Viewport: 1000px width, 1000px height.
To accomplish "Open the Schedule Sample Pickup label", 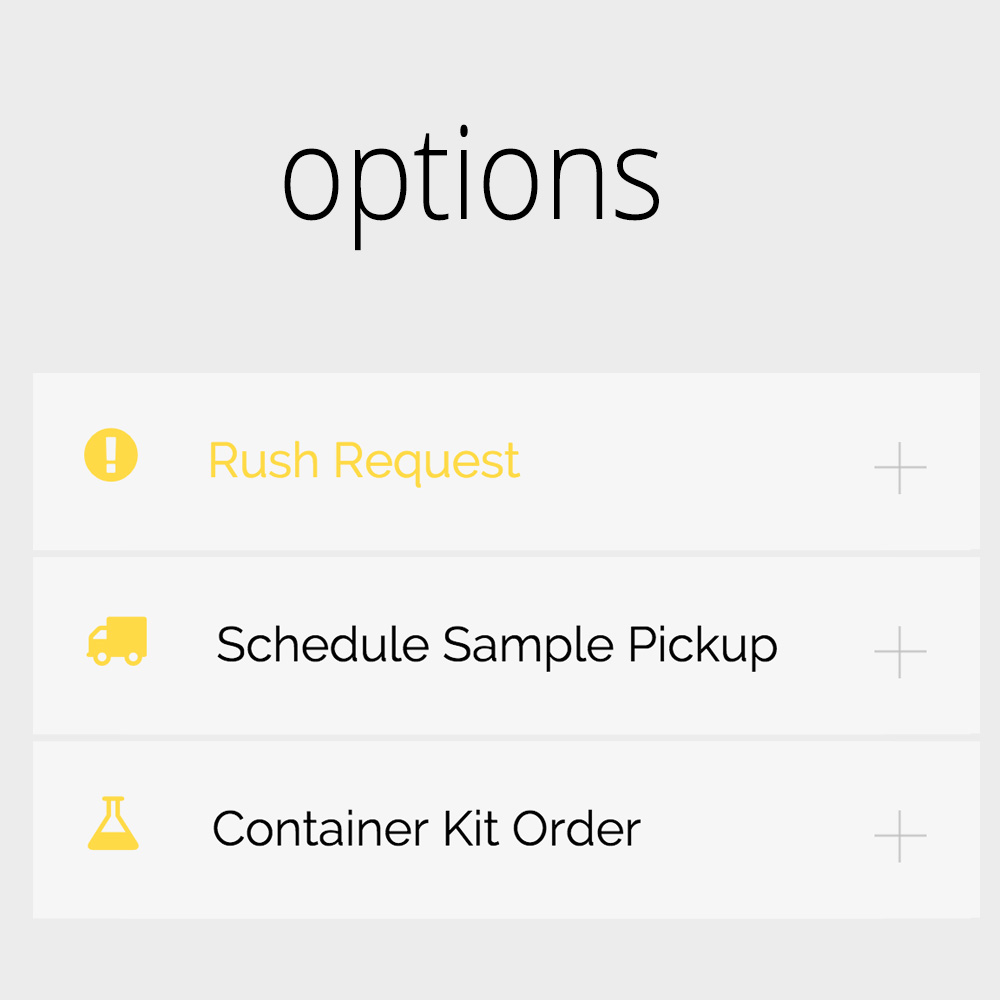I will pos(497,645).
